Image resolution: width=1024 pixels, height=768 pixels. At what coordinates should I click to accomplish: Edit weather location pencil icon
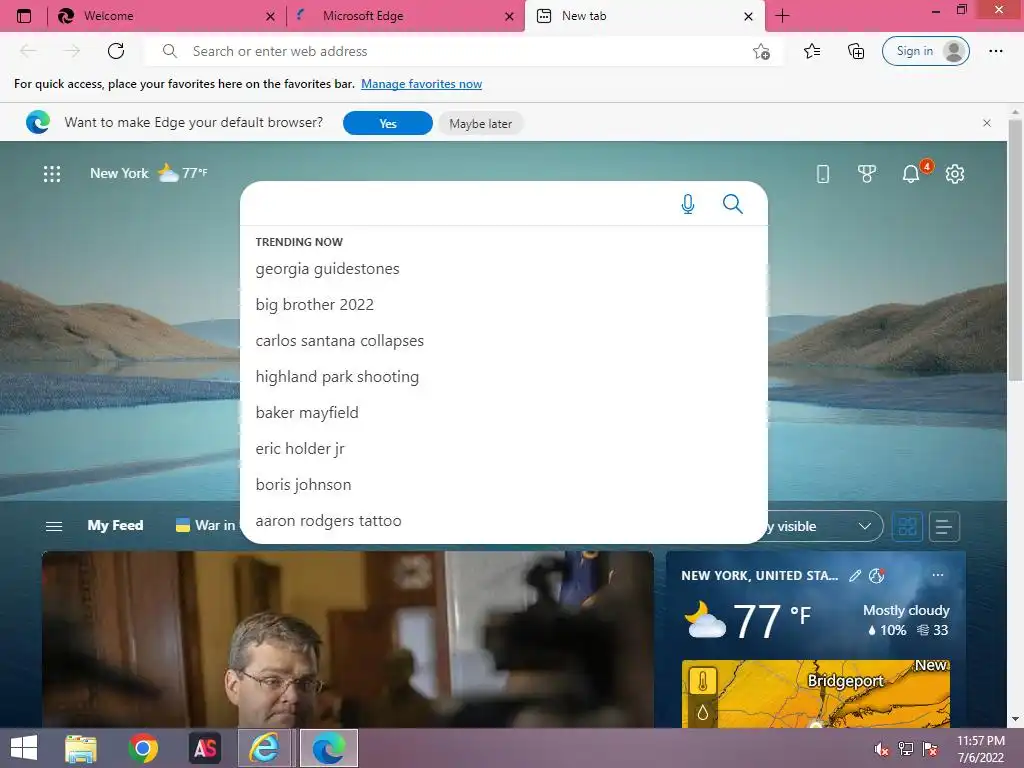[x=855, y=575]
